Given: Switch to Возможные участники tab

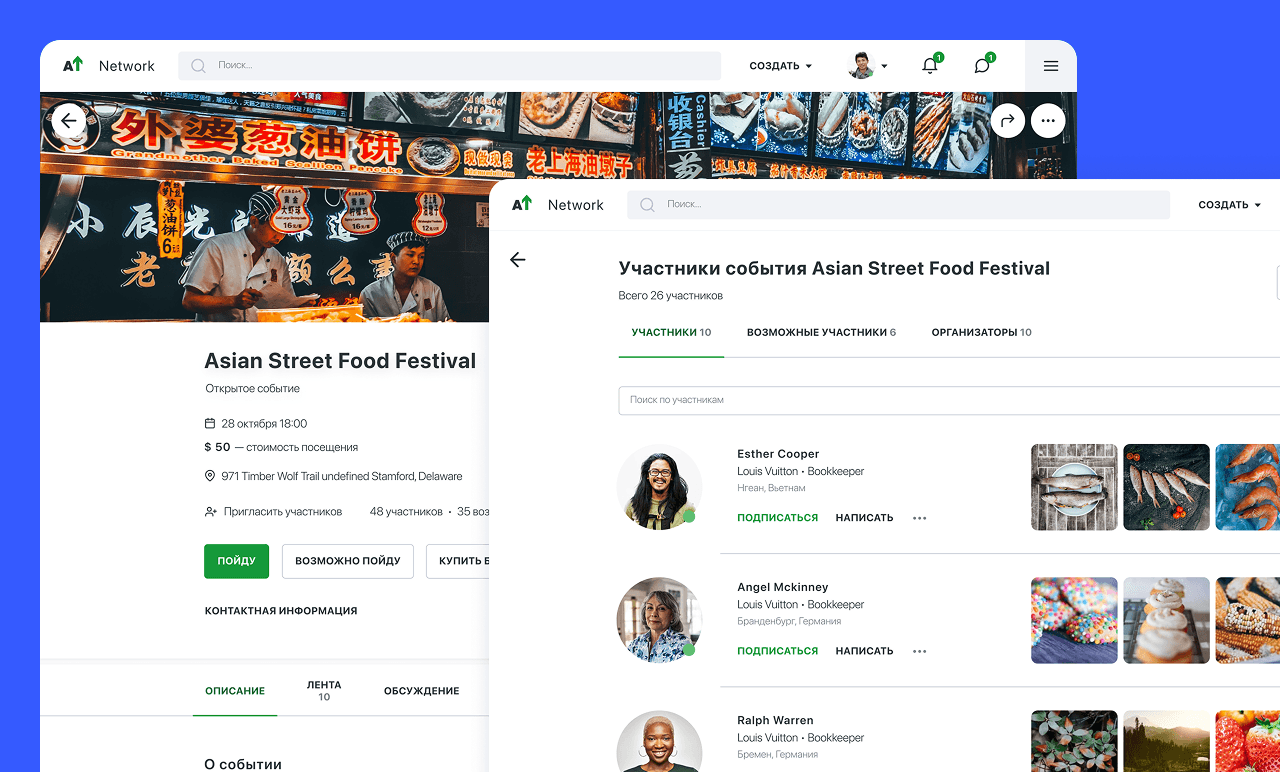Looking at the screenshot, I should (x=821, y=332).
